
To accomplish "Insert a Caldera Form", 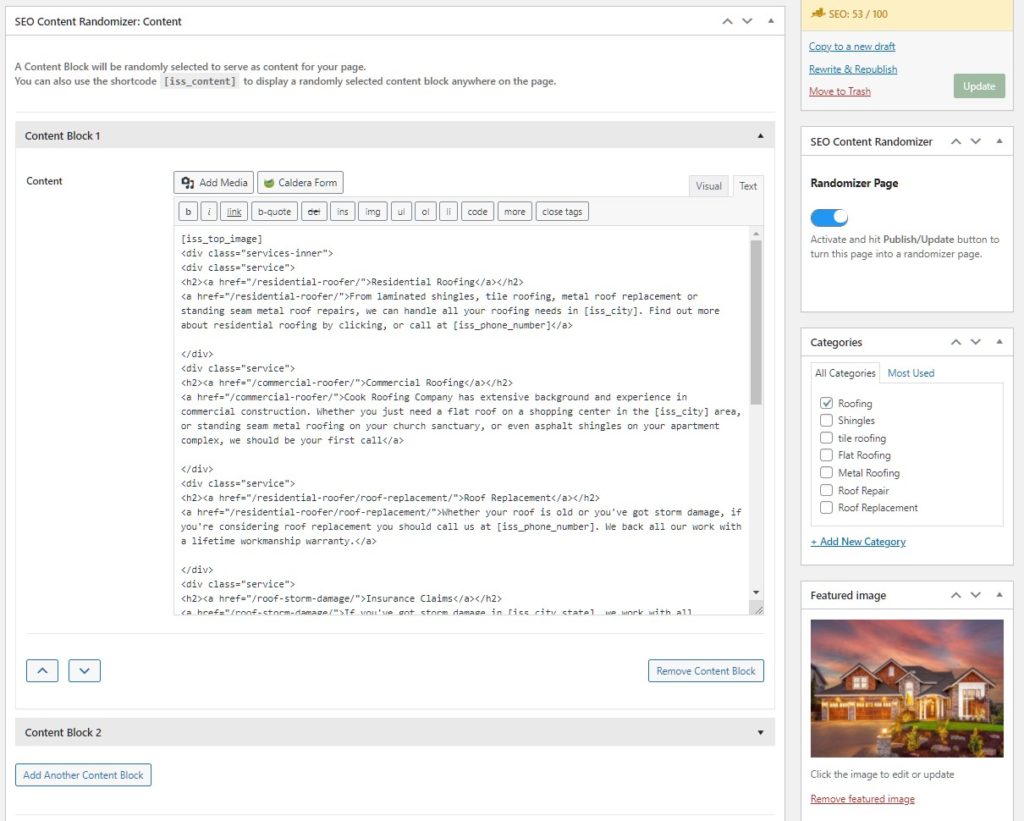I will [299, 182].
